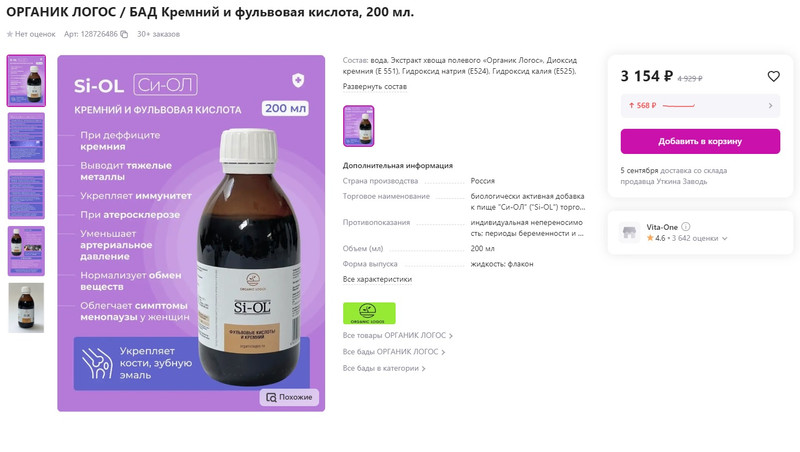Image resolution: width=800 pixels, height=452 pixels.
Task: Add product to favorites with heart icon
Action: point(773,77)
